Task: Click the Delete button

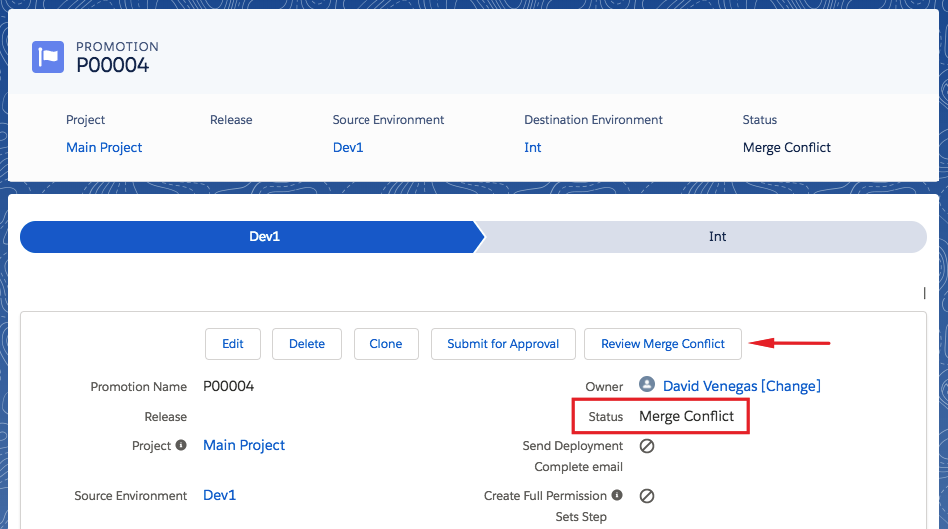Action: click(x=307, y=344)
